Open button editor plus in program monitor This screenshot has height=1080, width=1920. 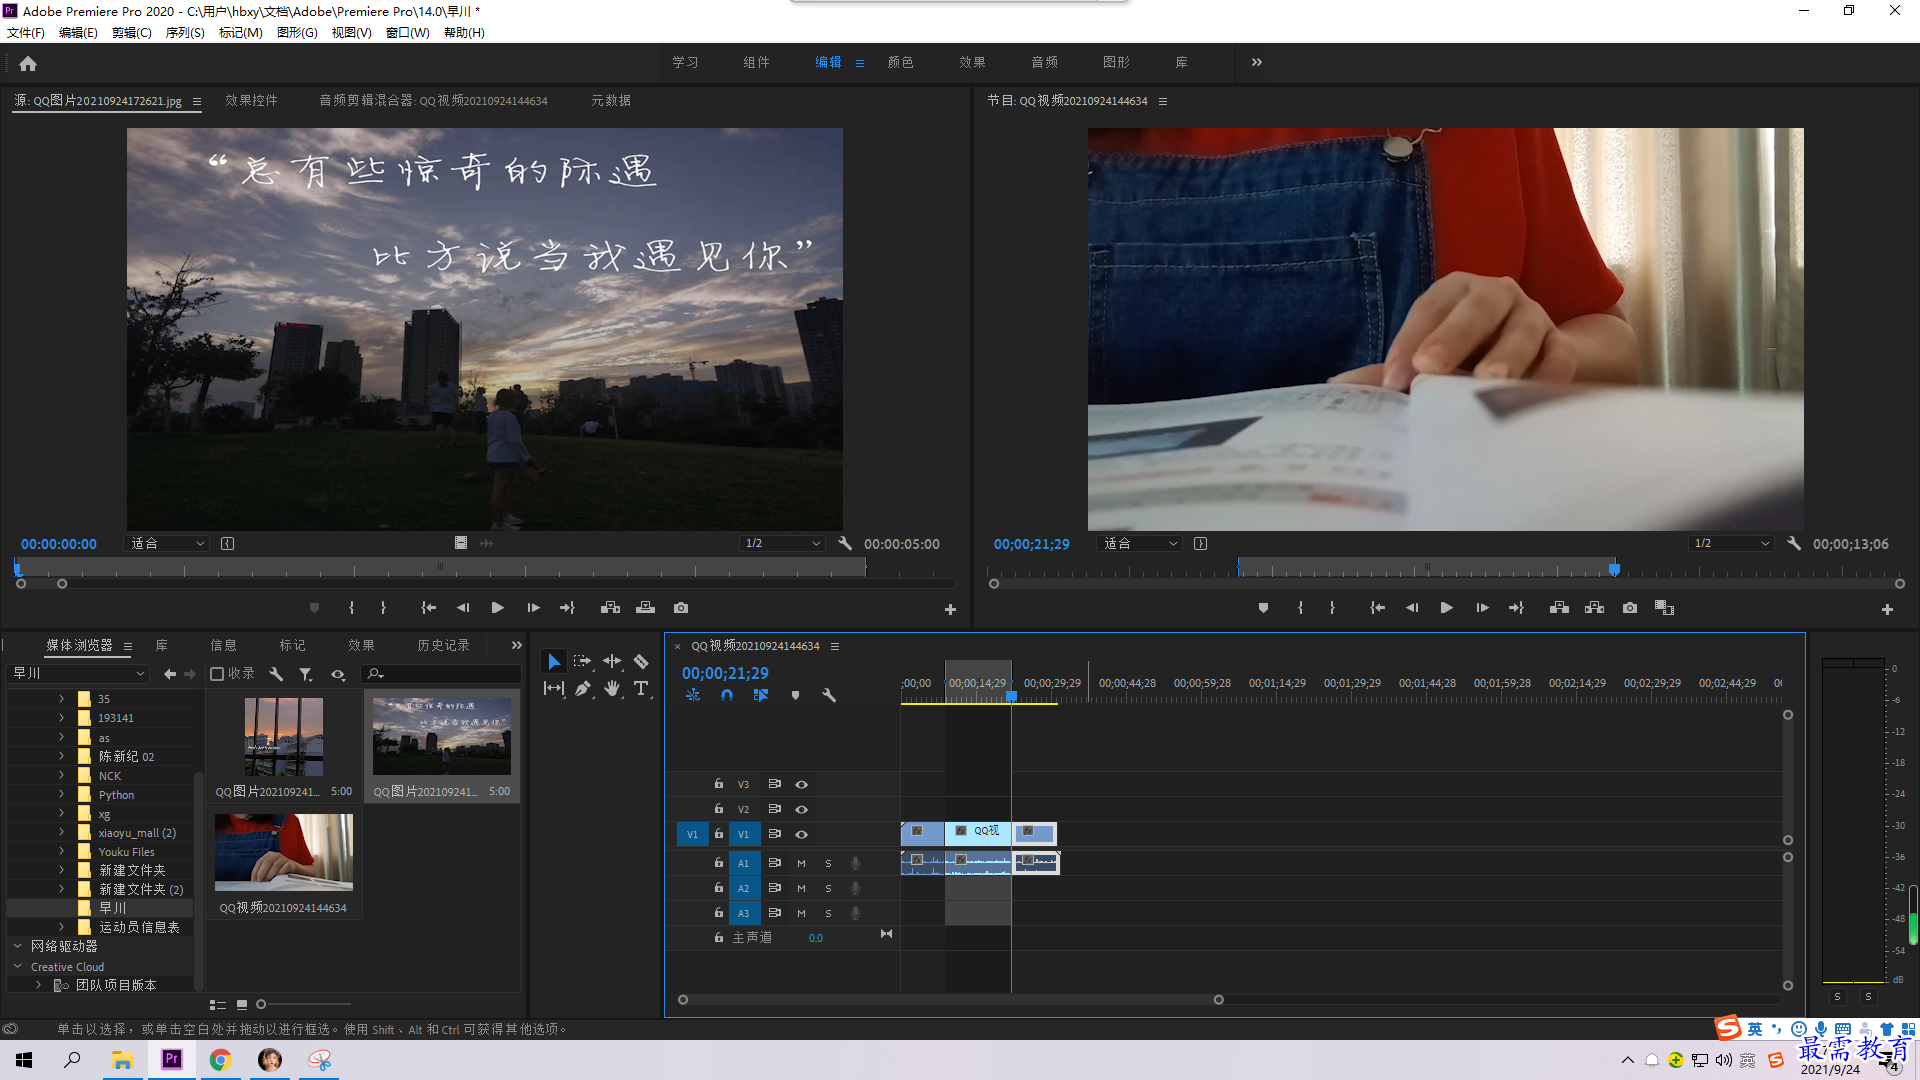click(1887, 609)
